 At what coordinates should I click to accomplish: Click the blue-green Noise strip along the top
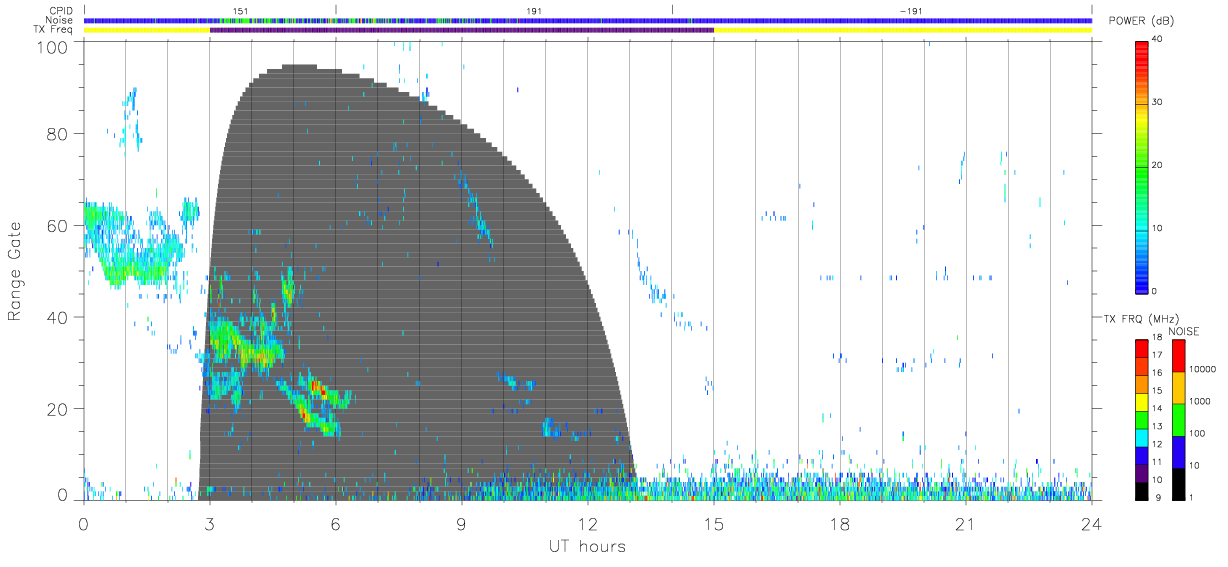588,20
